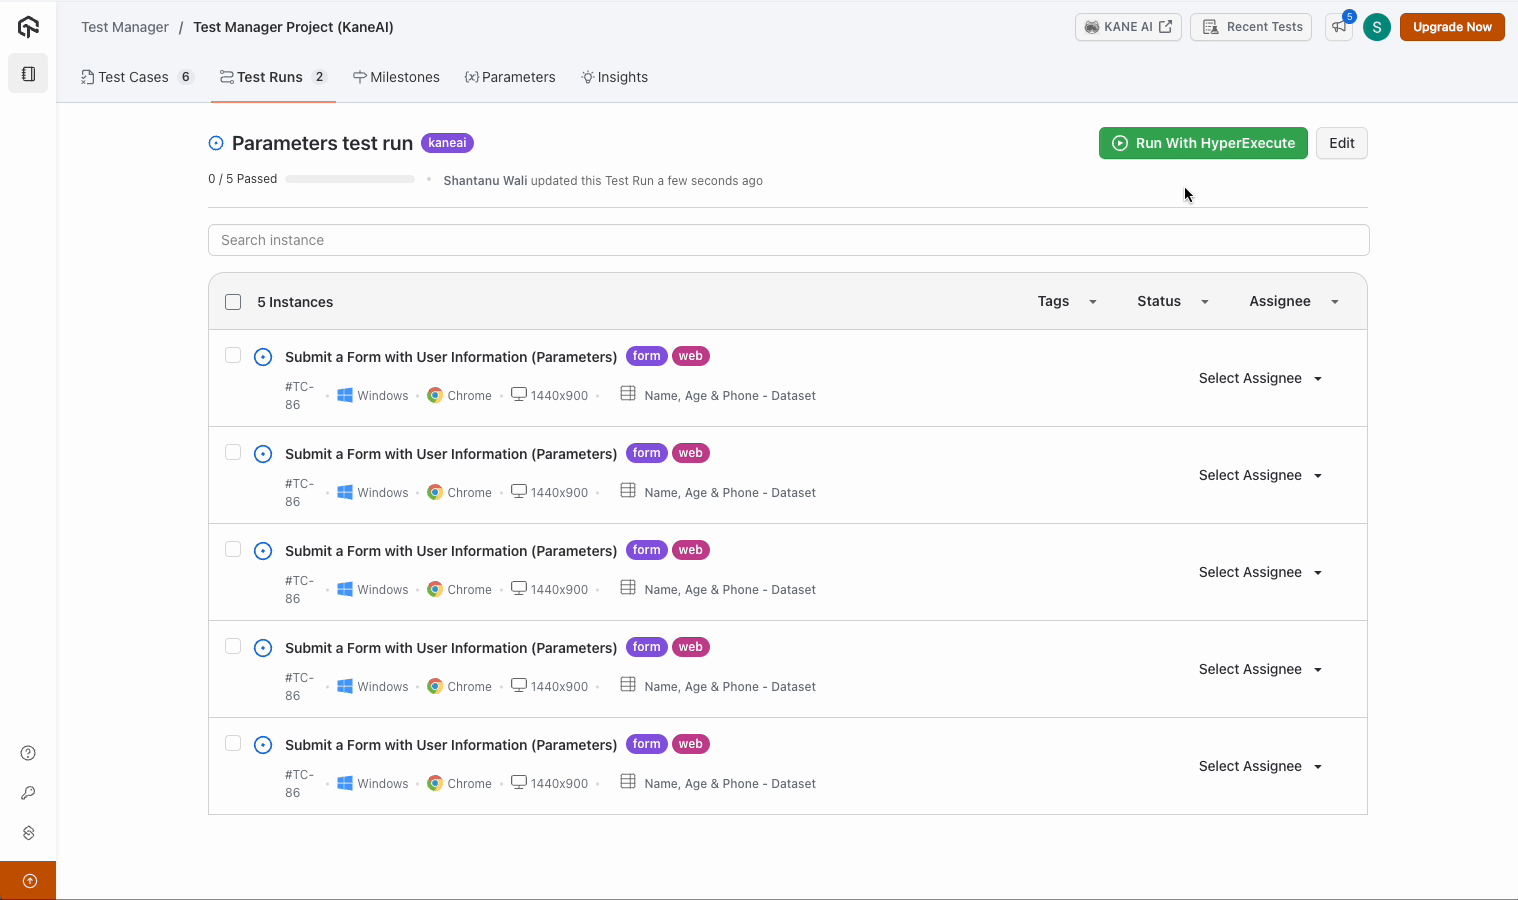Image resolution: width=1518 pixels, height=900 pixels.
Task: Click the key icon in sidebar
Action: click(x=28, y=793)
